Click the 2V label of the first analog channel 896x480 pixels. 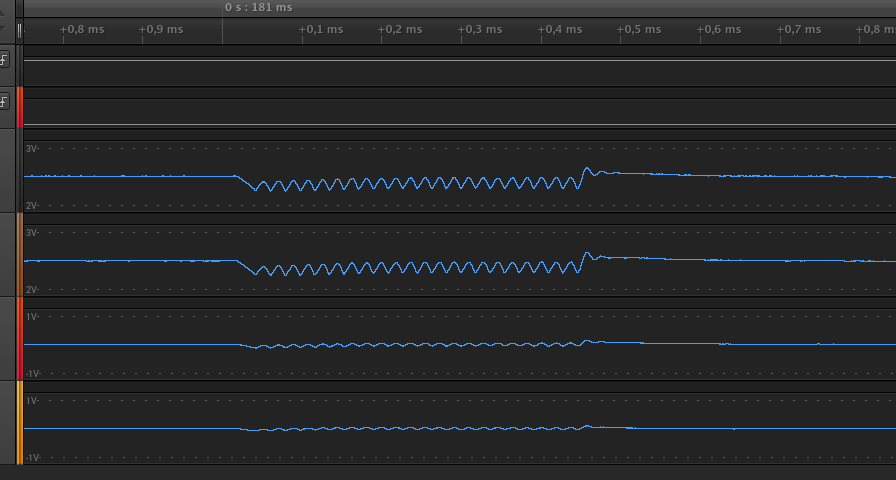pyautogui.click(x=32, y=206)
